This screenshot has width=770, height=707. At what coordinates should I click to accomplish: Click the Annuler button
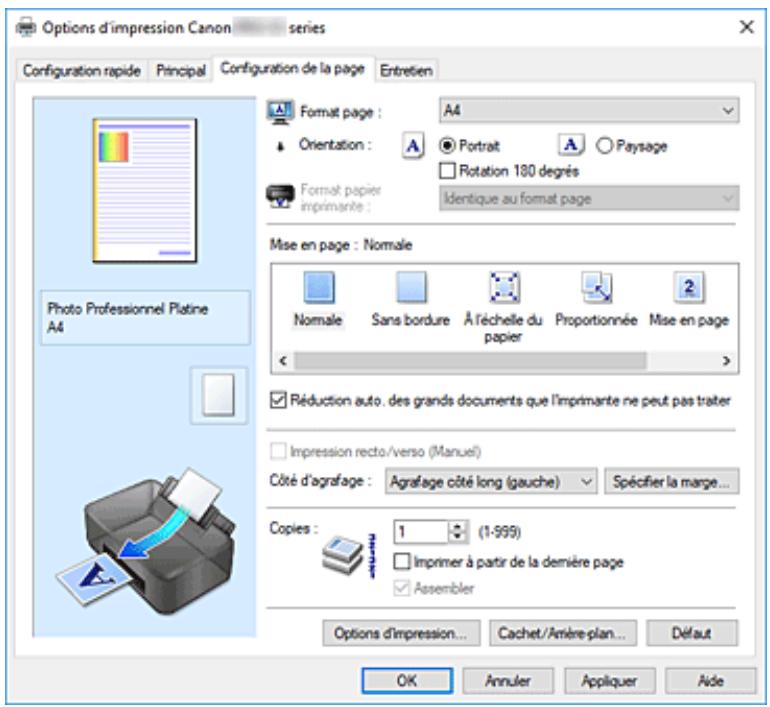[x=508, y=680]
